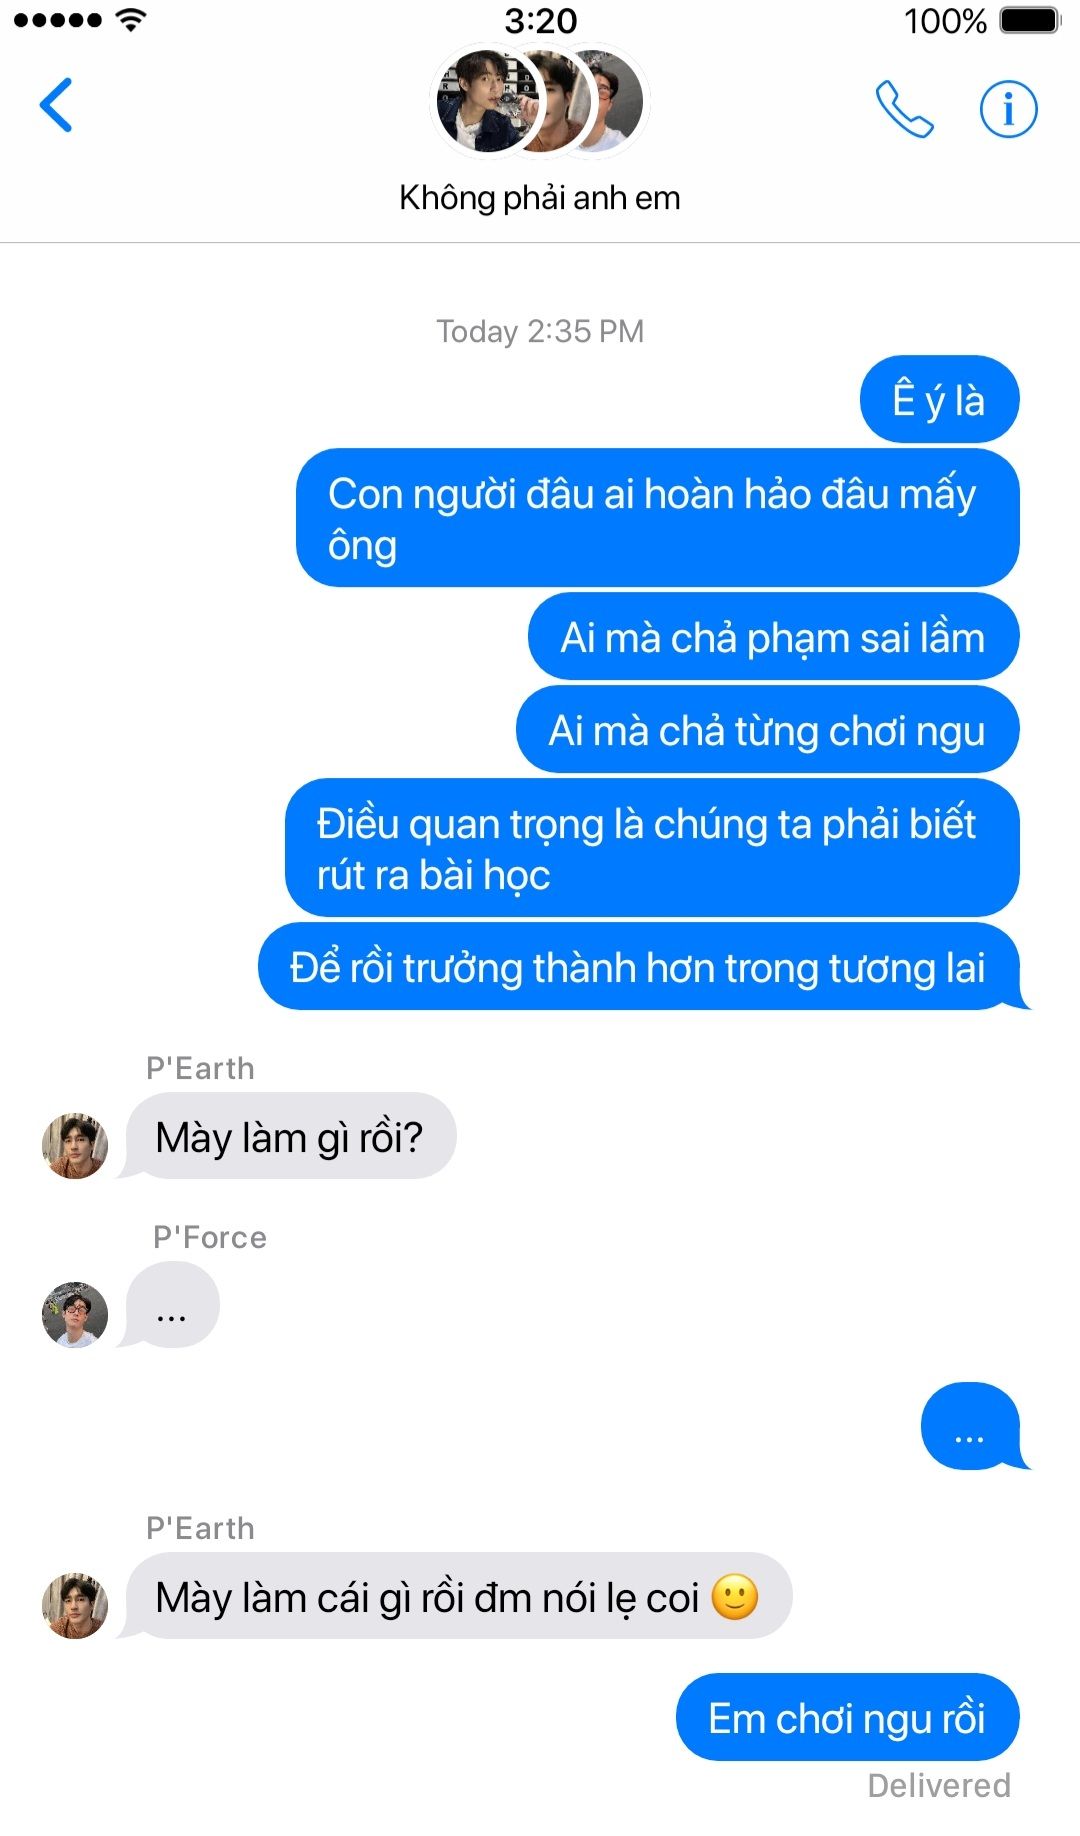Tap the "Delivered" status label
The image size is (1080, 1836).
(x=939, y=1785)
